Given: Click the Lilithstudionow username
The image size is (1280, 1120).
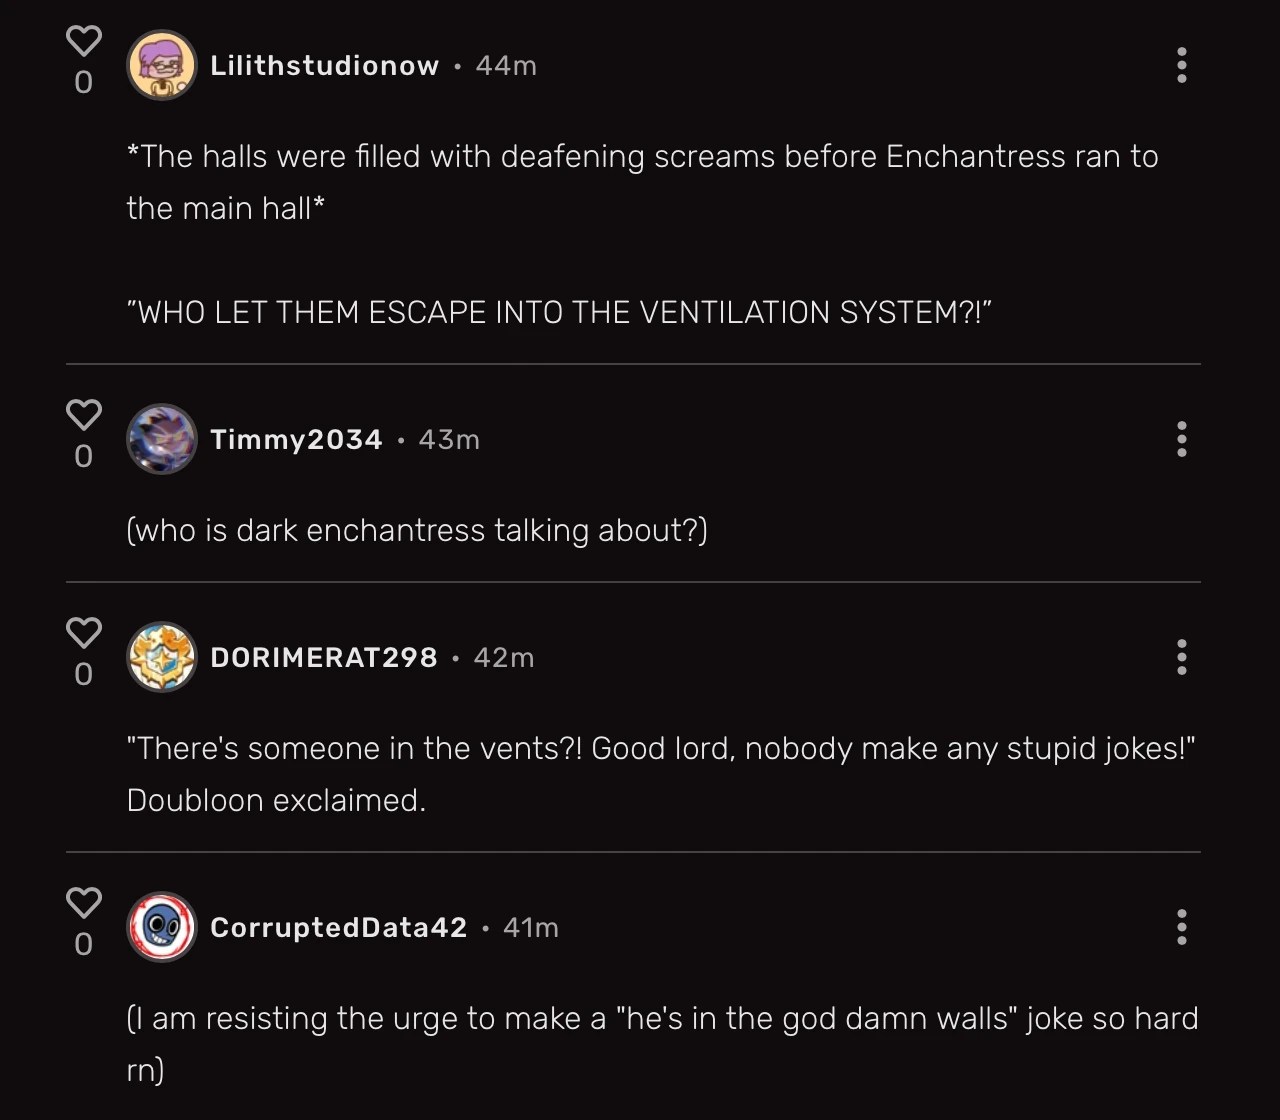Looking at the screenshot, I should click(324, 66).
